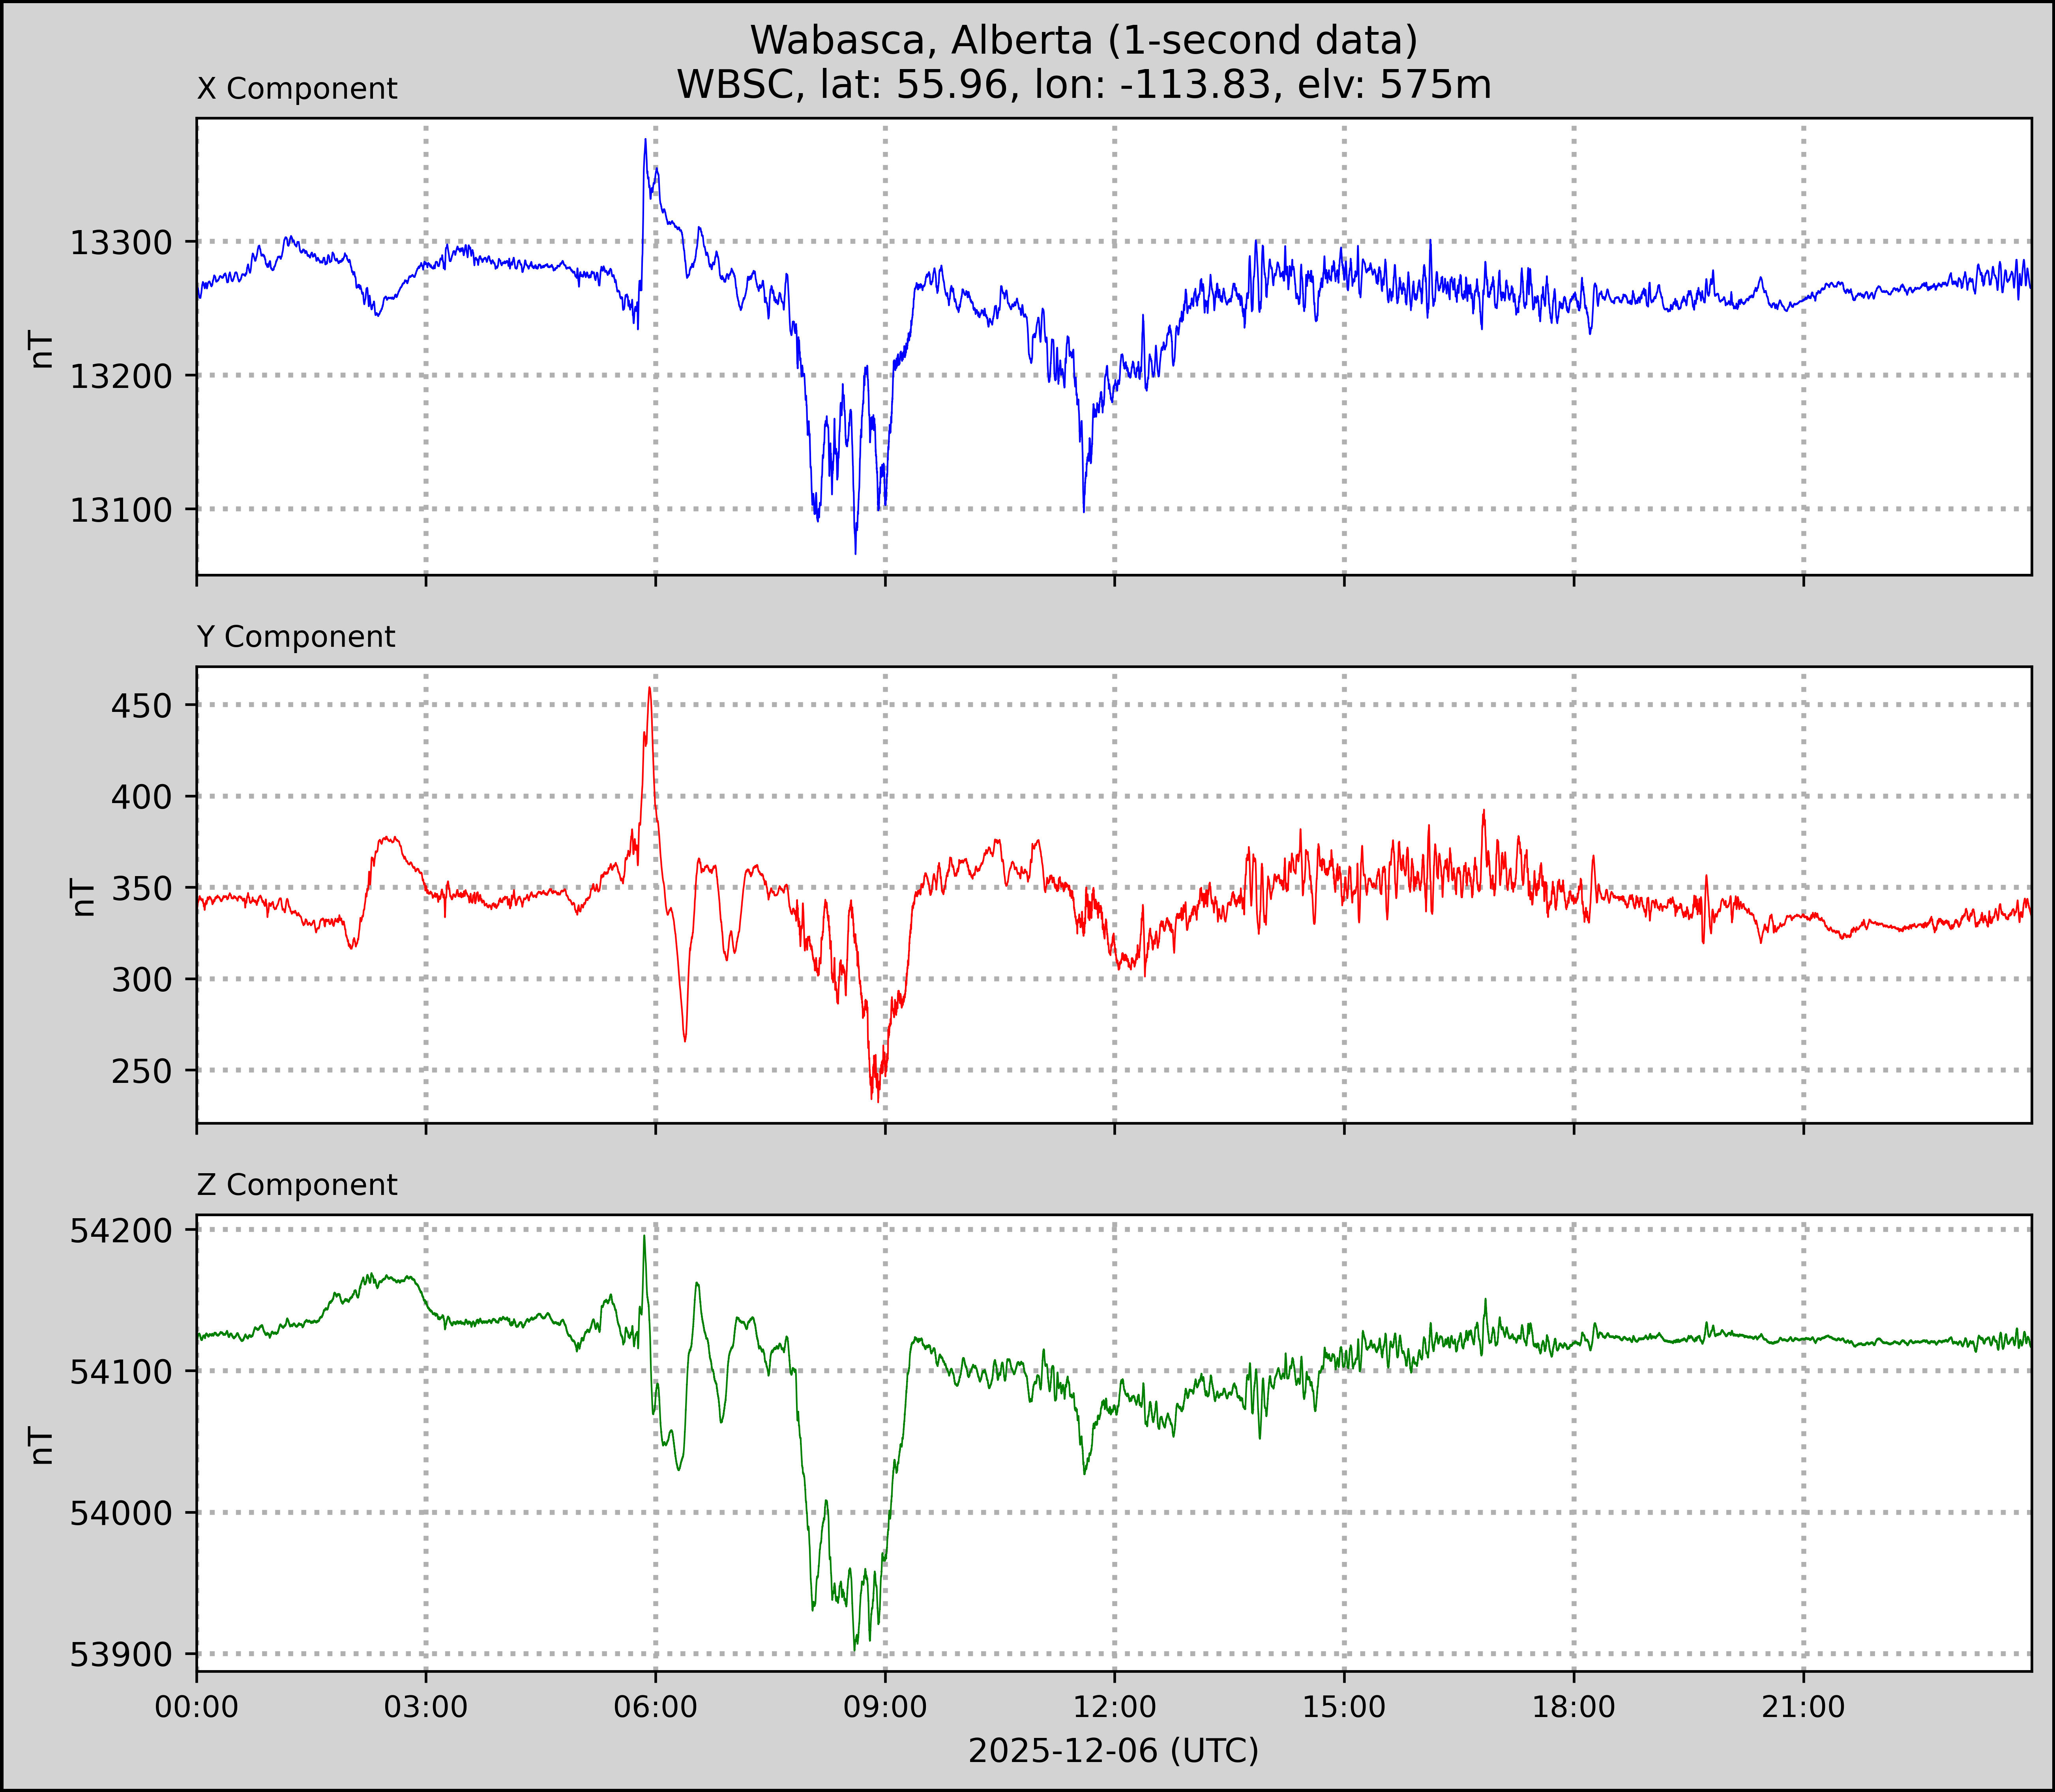Click the Y Component panel label
This screenshot has width=2055, height=1792.
click(296, 637)
